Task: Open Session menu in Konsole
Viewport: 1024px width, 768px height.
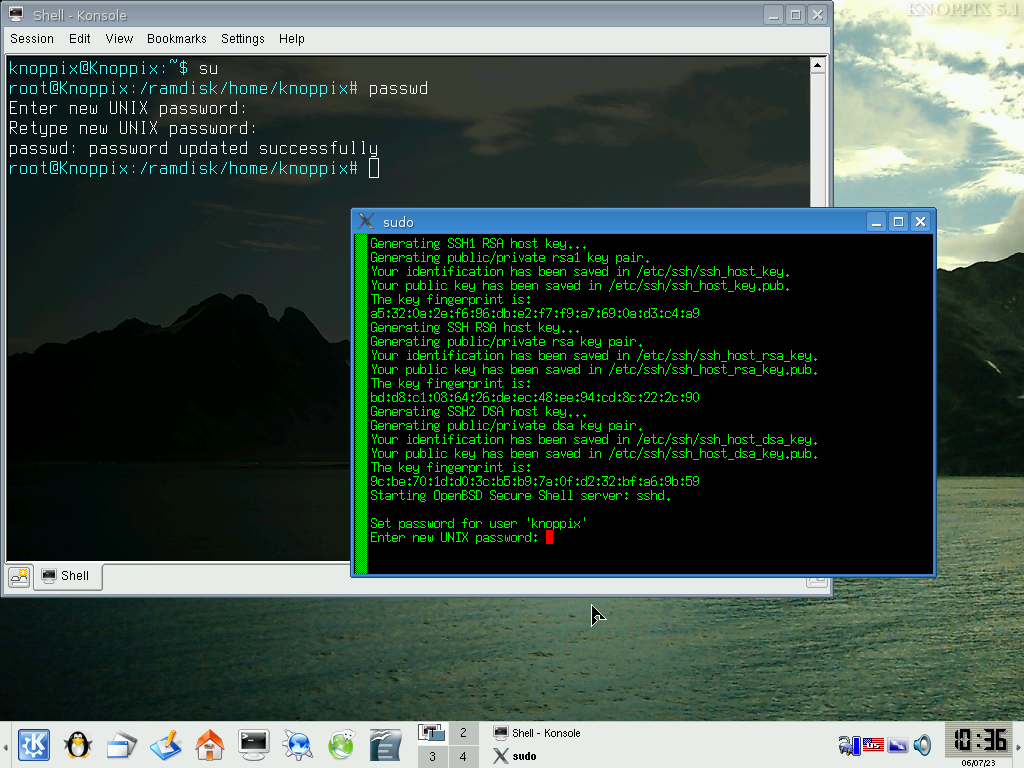Action: 32,39
